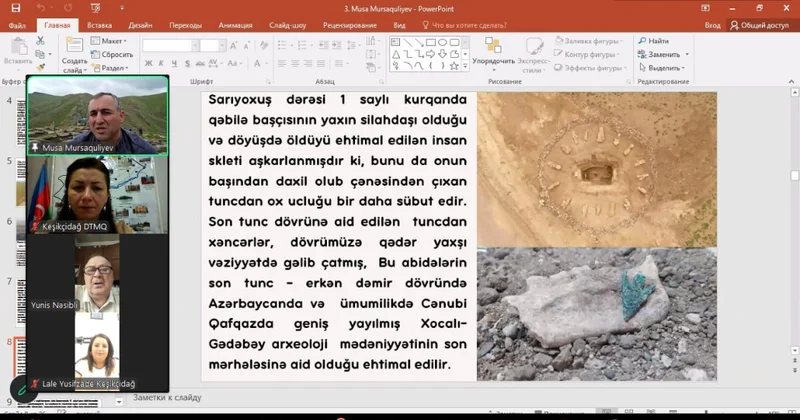Image resolution: width=800 pixels, height=420 pixels.
Task: Select the Oval shape in the shapes gallery
Action: [x=442, y=42]
